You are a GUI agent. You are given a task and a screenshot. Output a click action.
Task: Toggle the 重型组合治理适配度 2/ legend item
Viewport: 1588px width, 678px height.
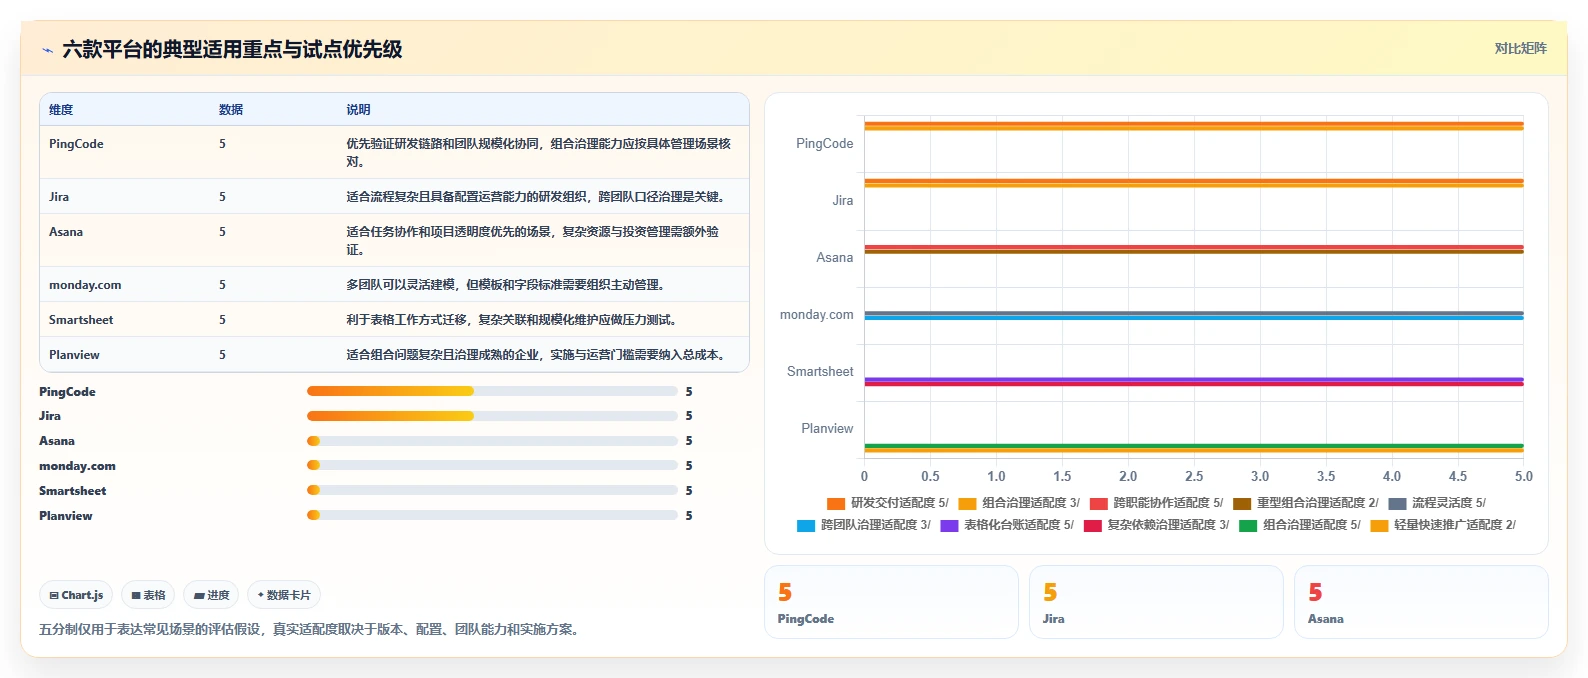1305,503
